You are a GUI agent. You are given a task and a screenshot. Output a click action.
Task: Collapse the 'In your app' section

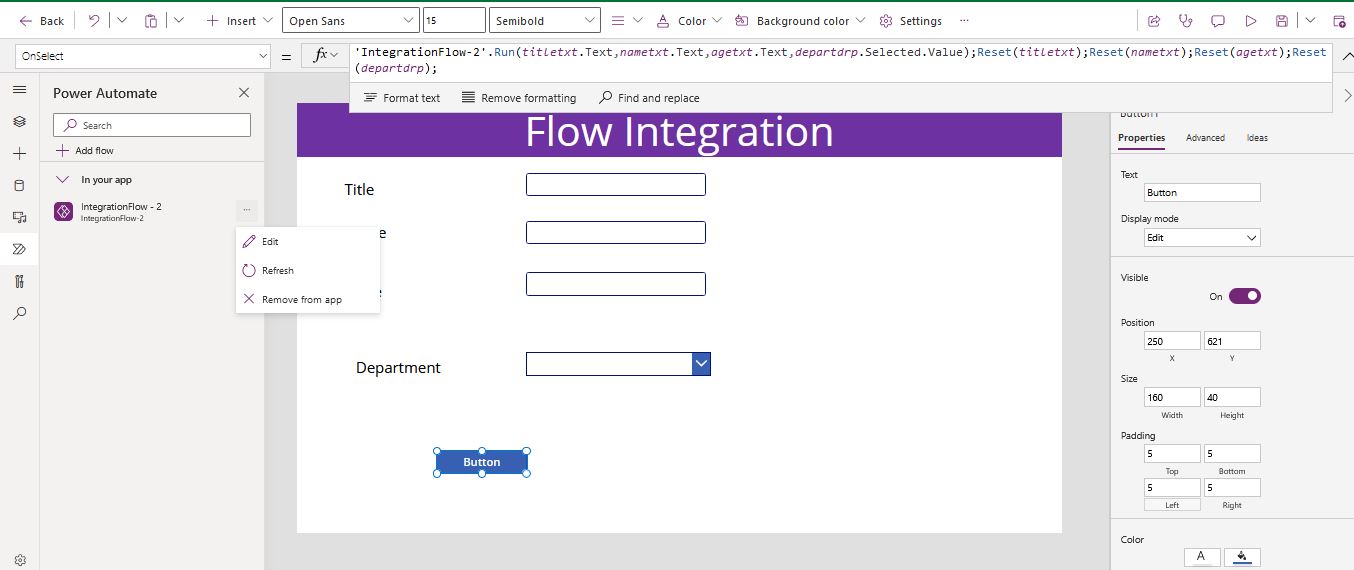(63, 180)
